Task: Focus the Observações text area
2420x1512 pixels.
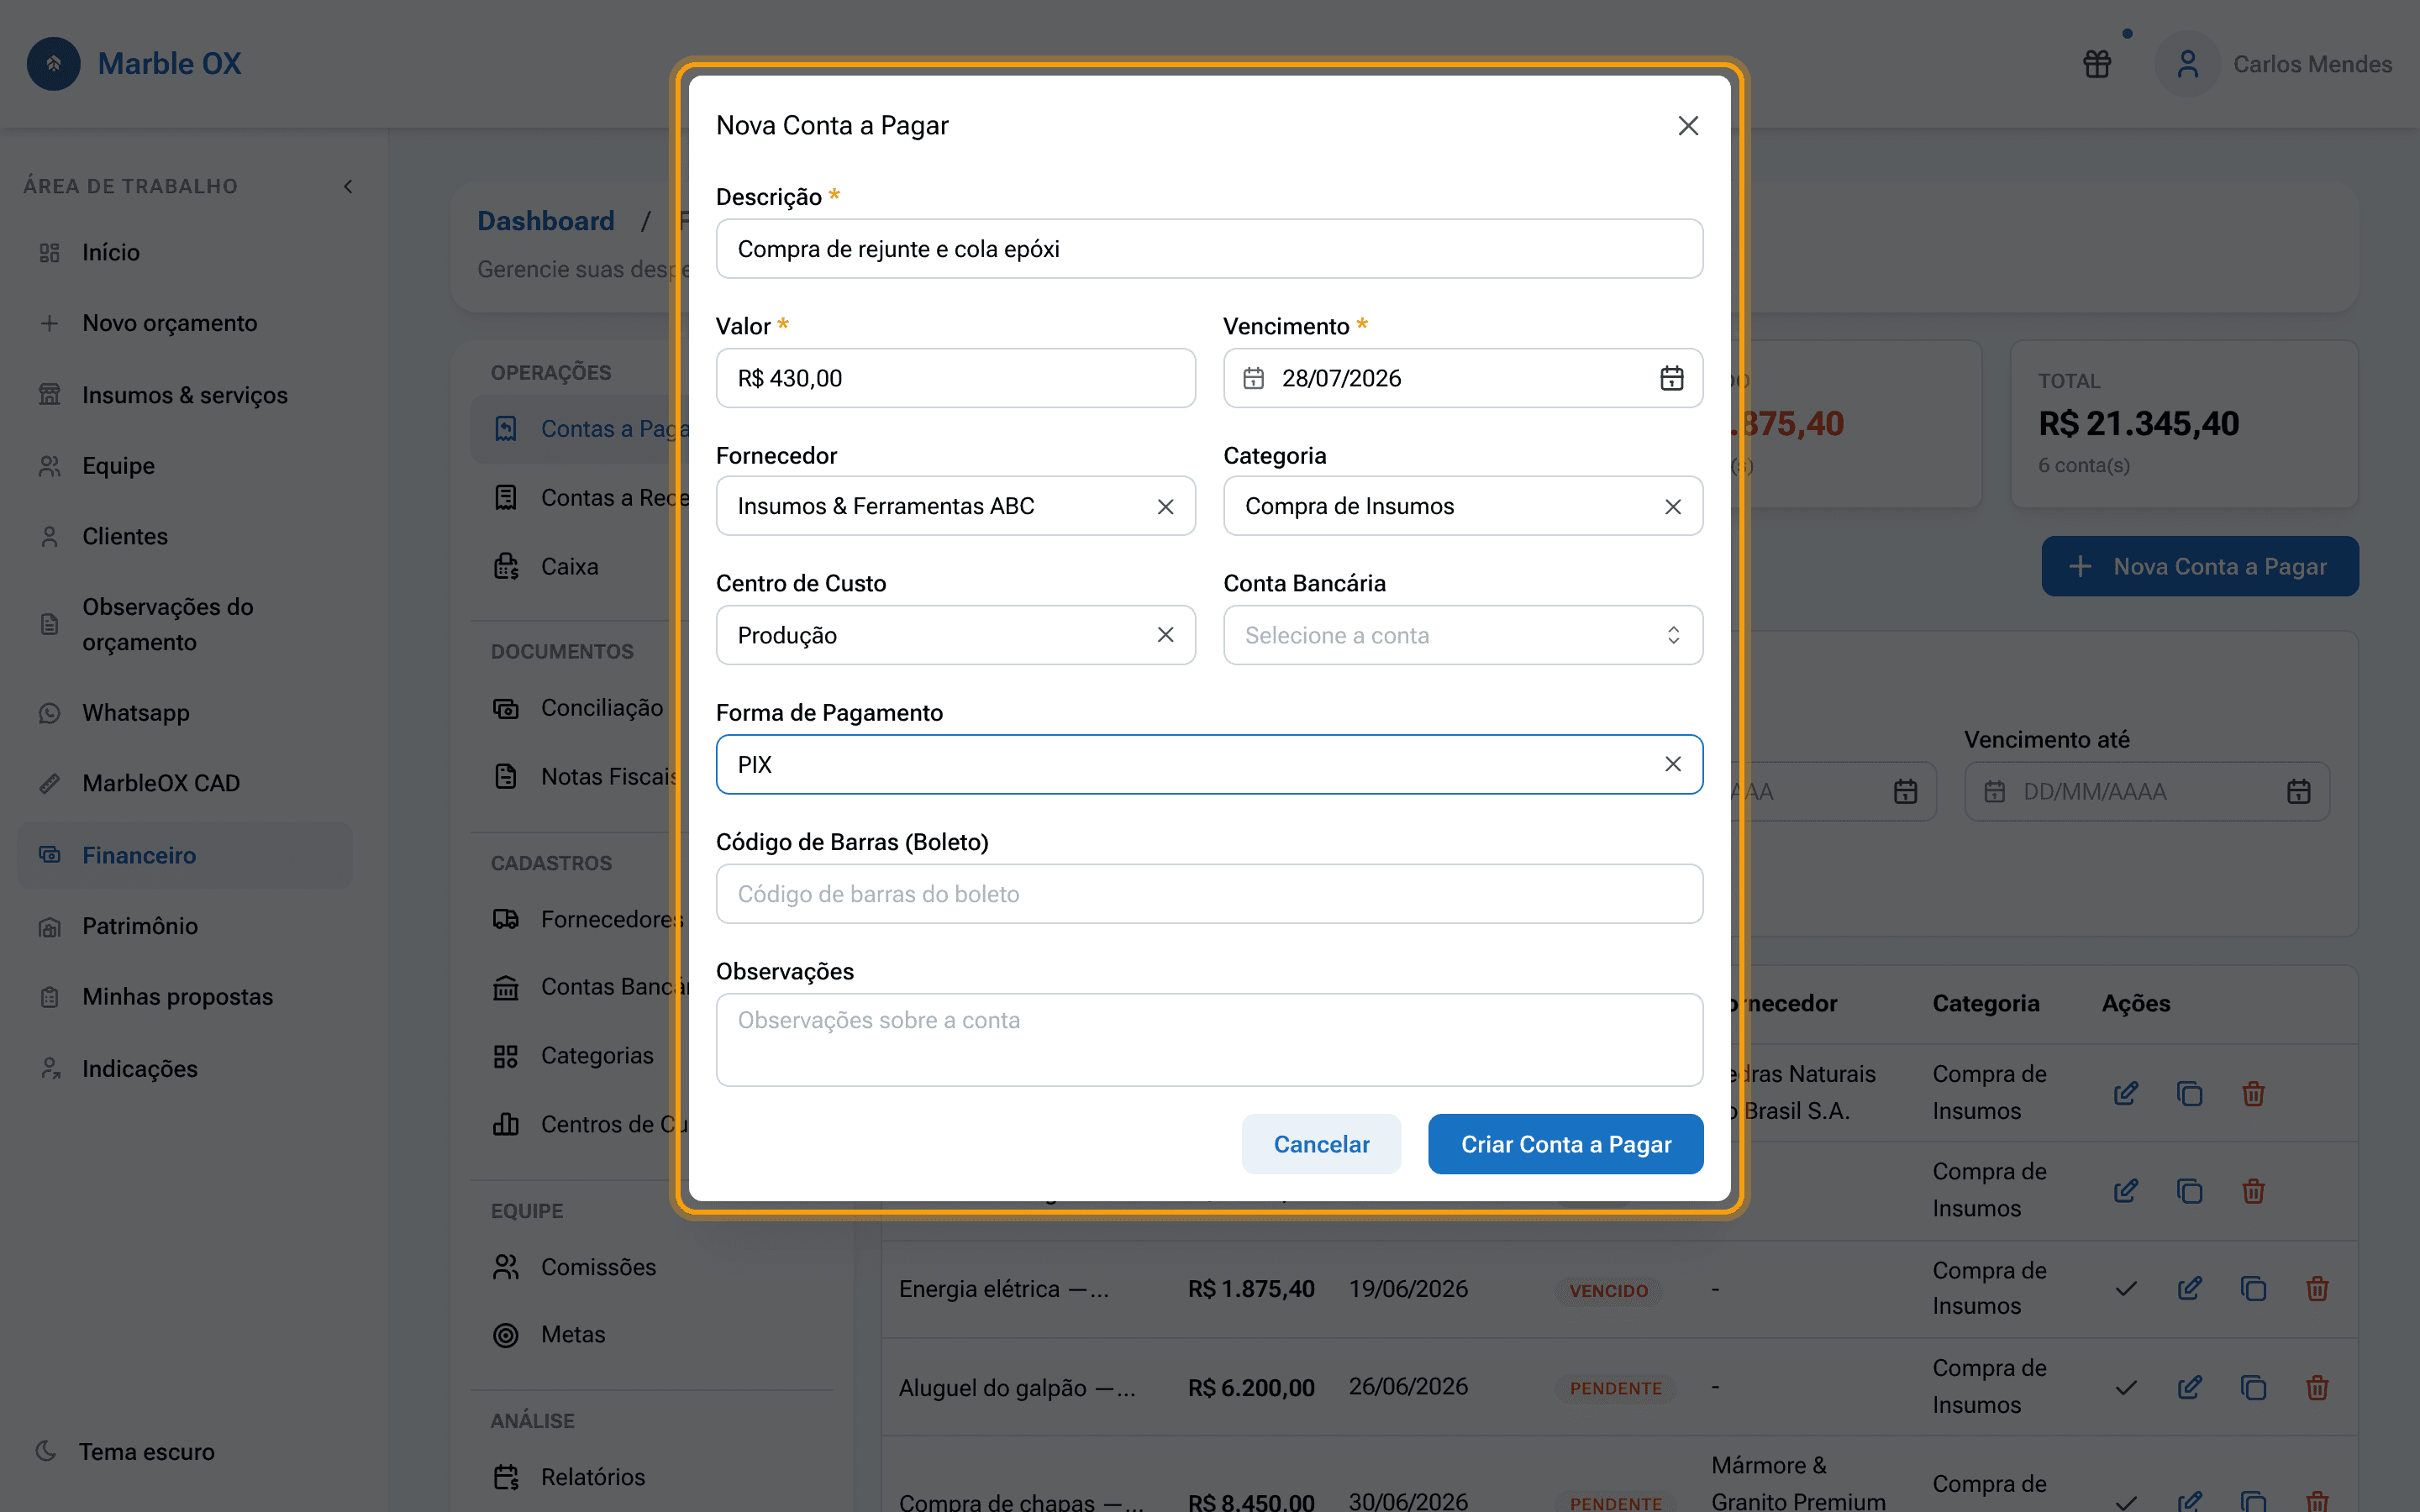Action: tap(1209, 1040)
